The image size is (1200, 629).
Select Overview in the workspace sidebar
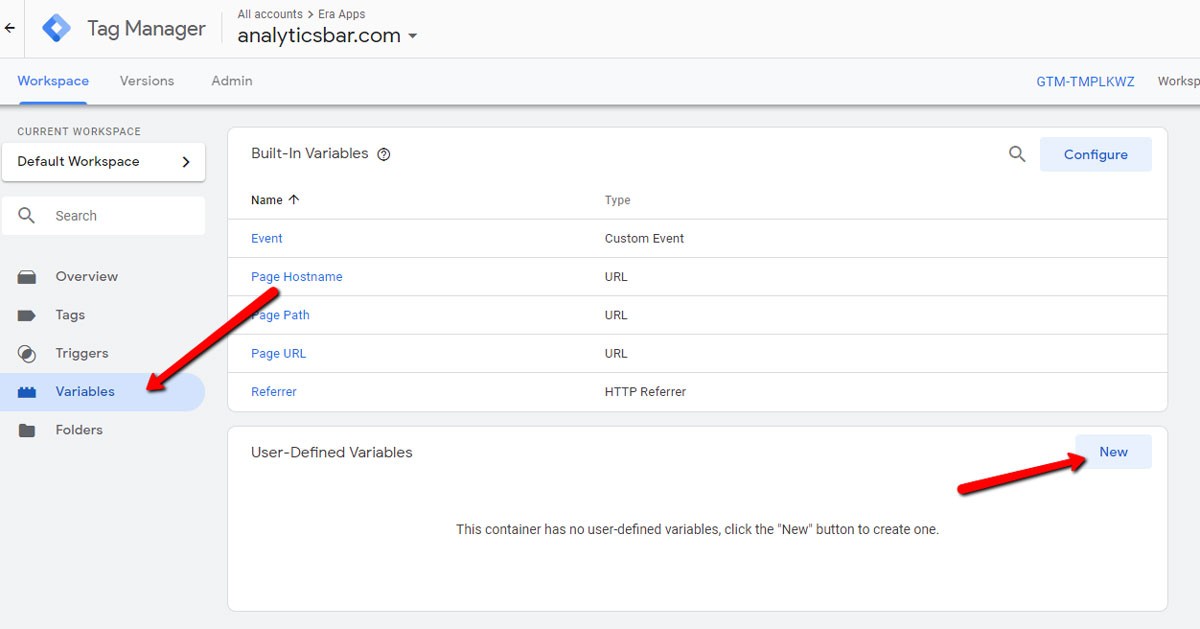[x=87, y=276]
